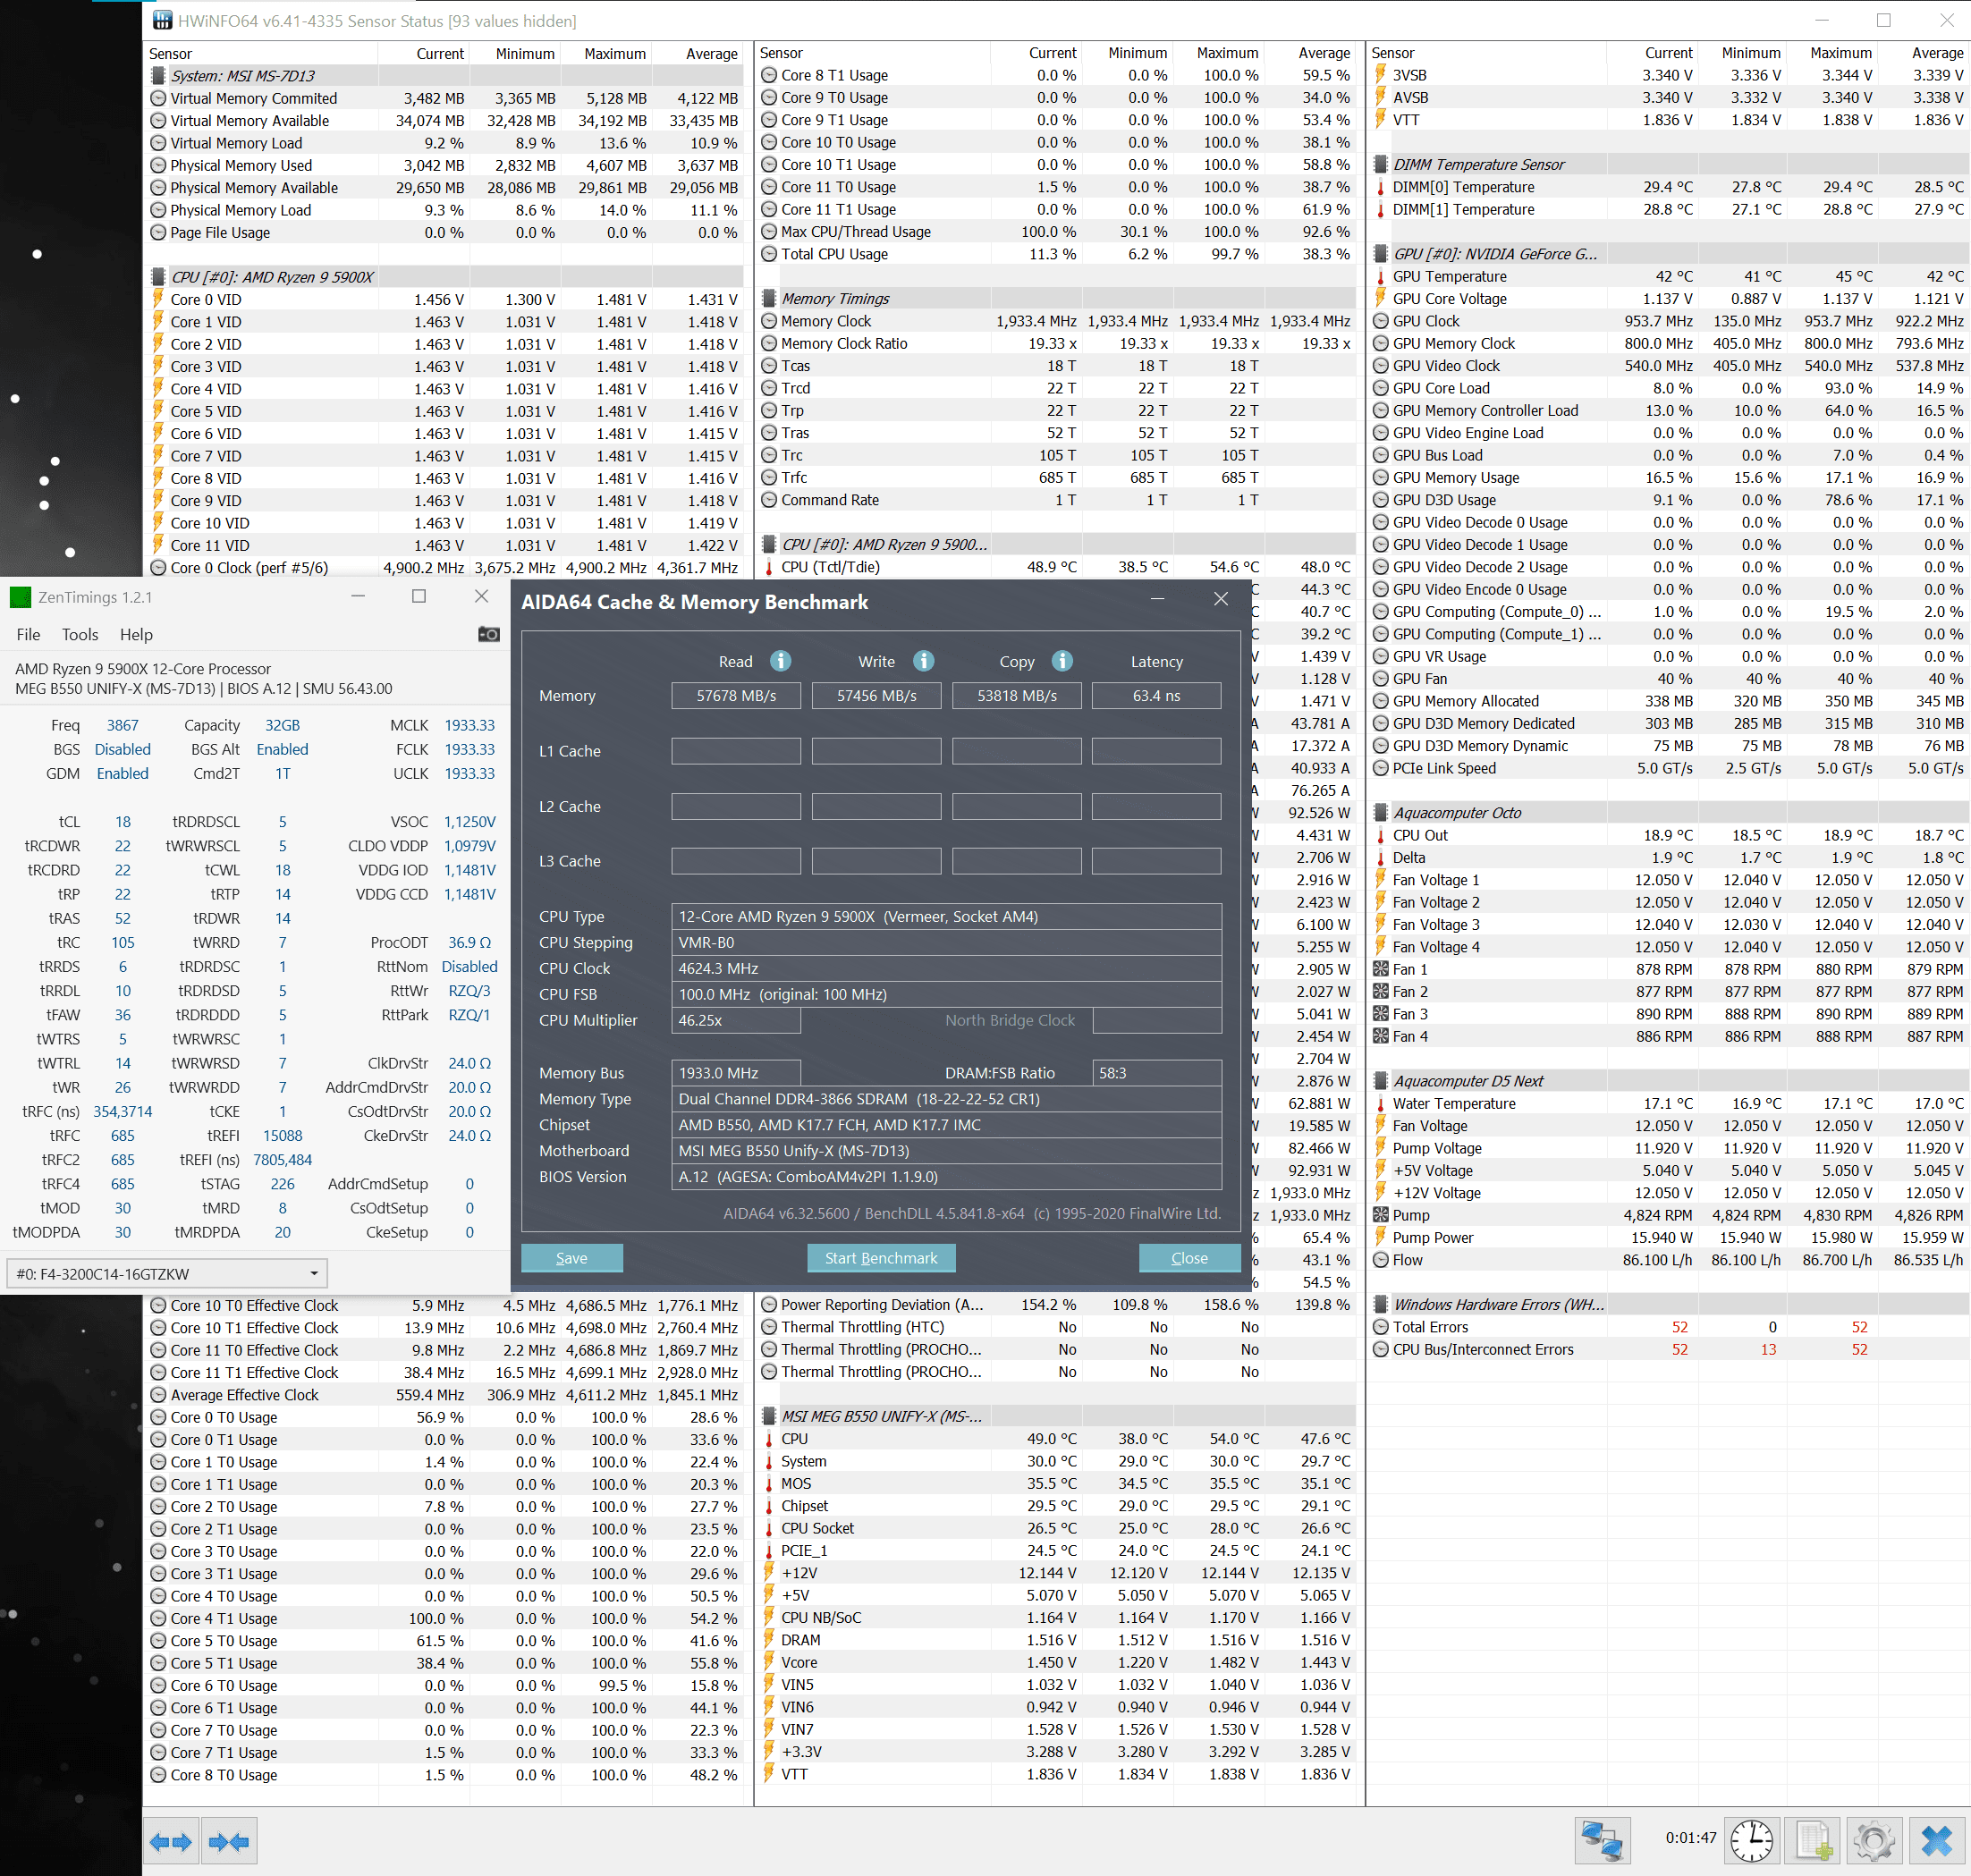
Task: Click the Core 0 VID lightning icon
Action: (158, 299)
